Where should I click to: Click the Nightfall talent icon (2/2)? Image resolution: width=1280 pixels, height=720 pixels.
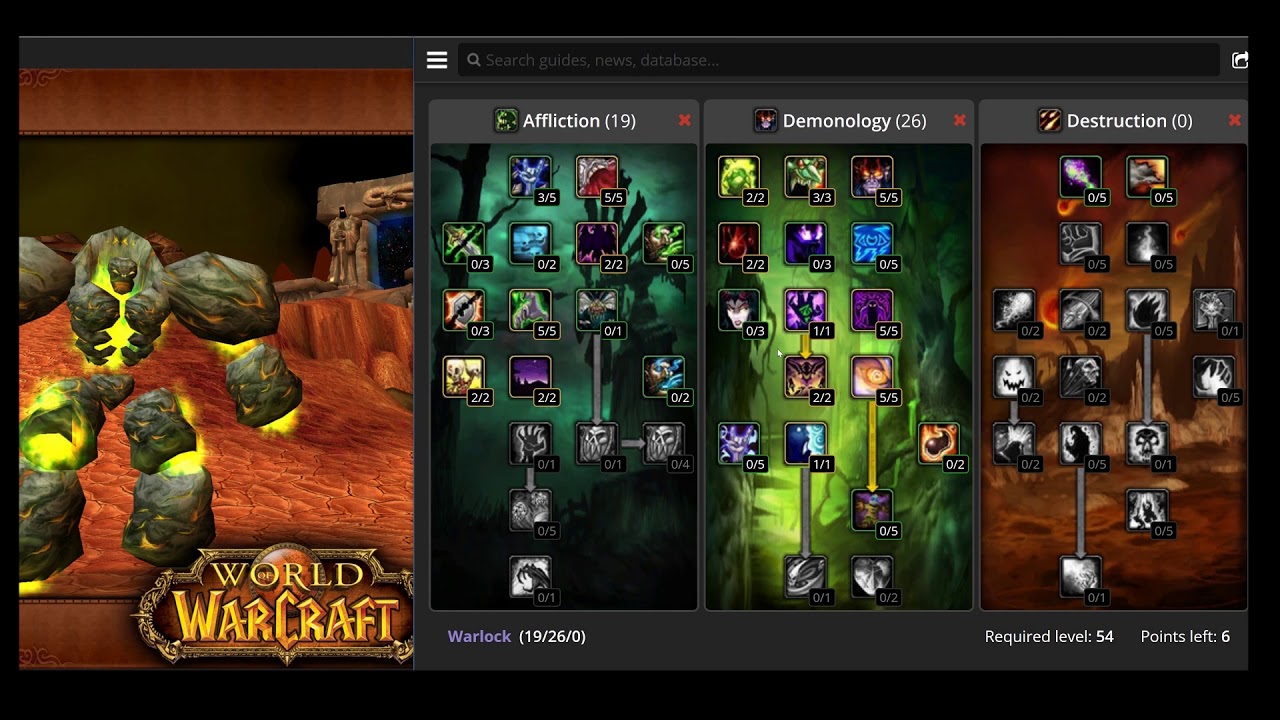tap(530, 377)
